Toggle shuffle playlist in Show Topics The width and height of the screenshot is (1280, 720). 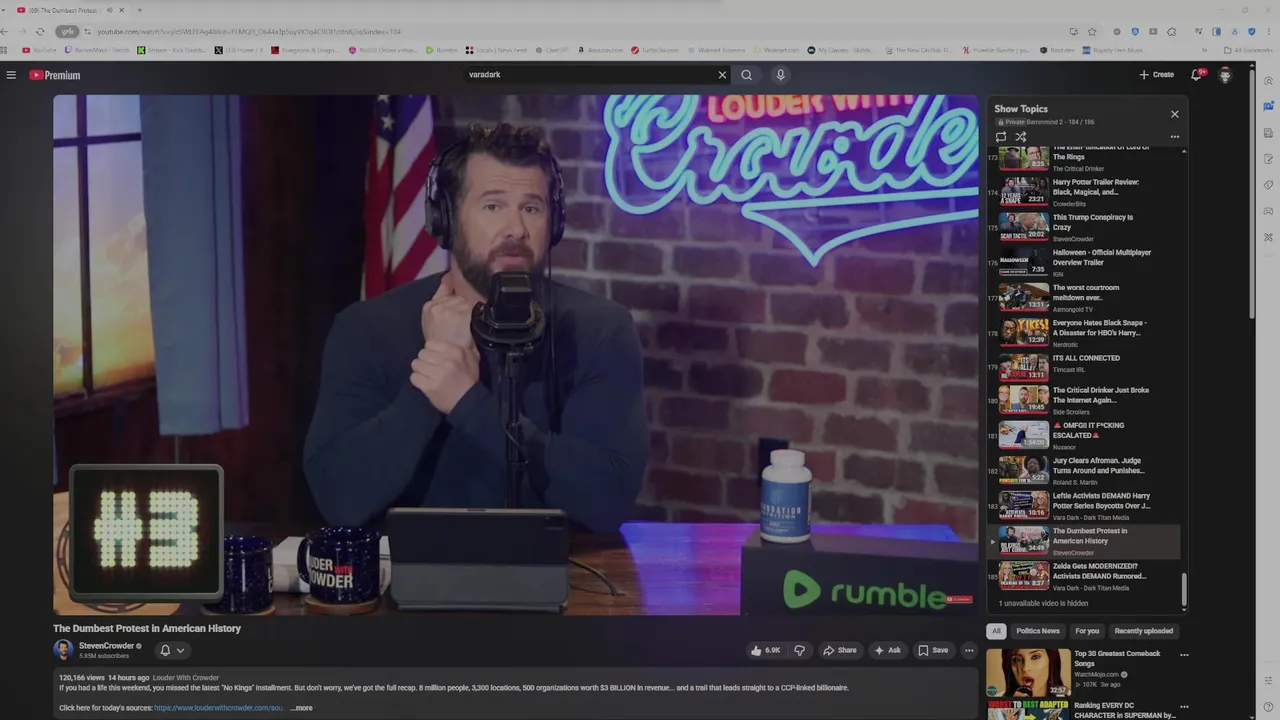click(x=1021, y=137)
